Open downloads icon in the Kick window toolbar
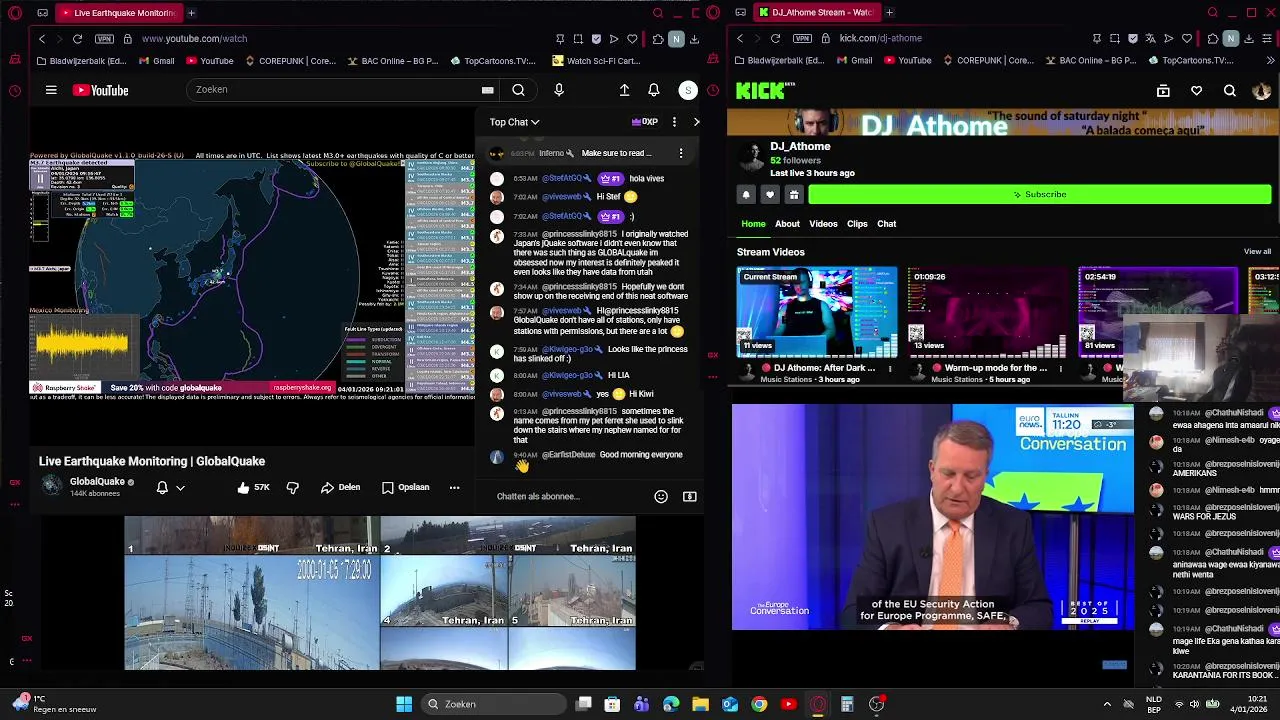 [1250, 38]
